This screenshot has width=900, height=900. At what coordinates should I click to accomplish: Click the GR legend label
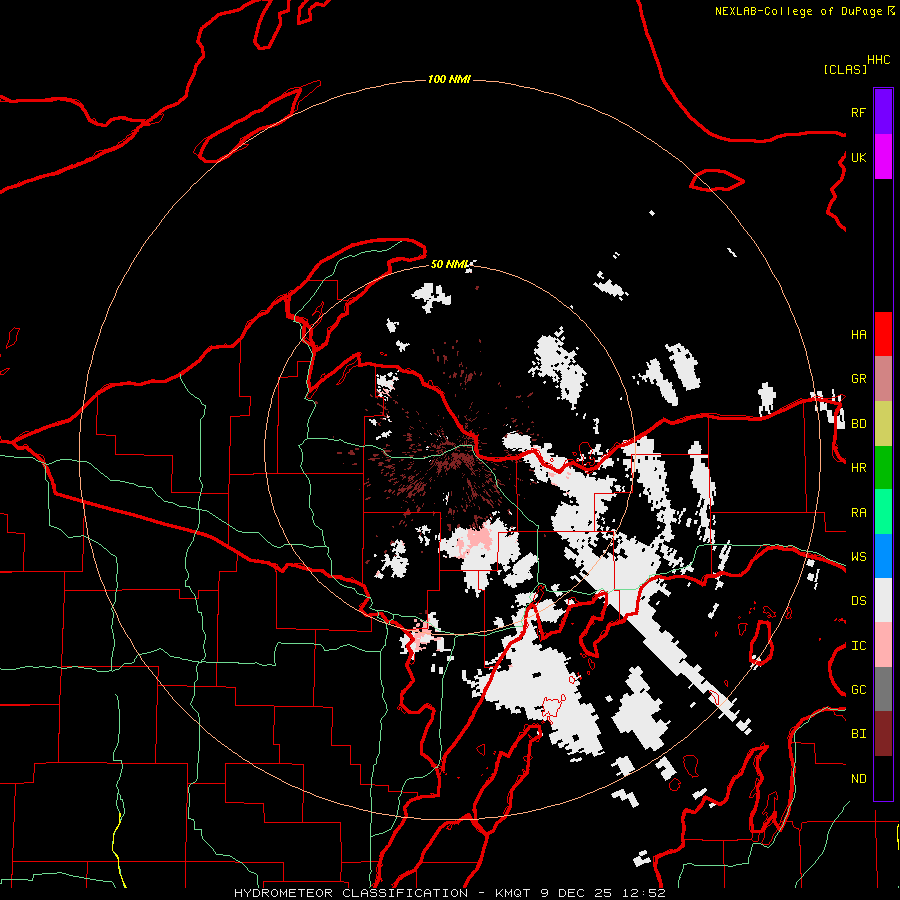858,379
